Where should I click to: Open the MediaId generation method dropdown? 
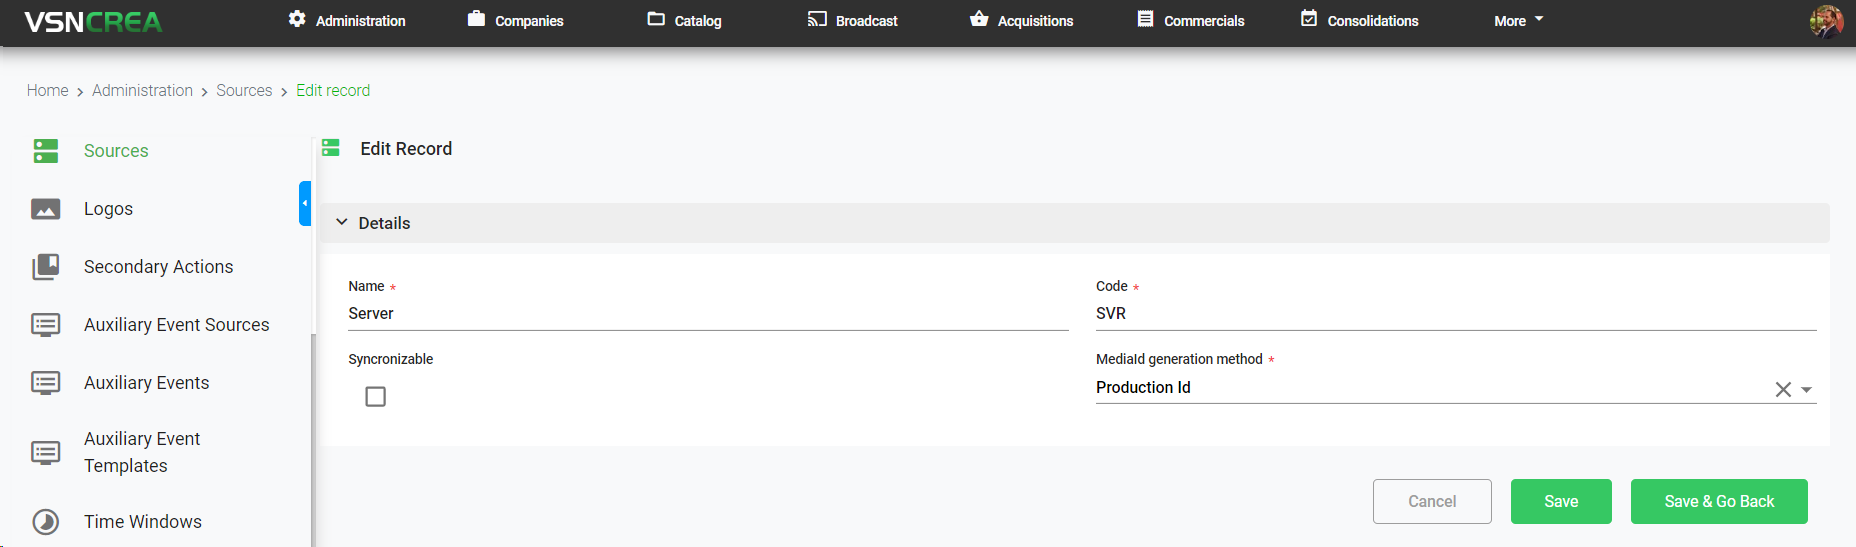tap(1806, 389)
